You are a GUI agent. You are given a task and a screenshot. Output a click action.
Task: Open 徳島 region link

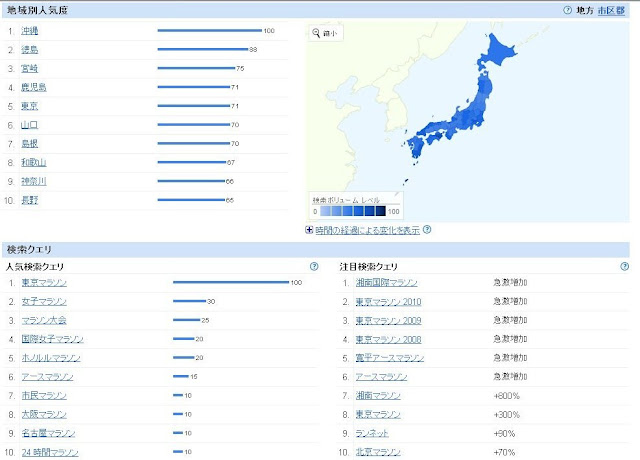(29, 49)
